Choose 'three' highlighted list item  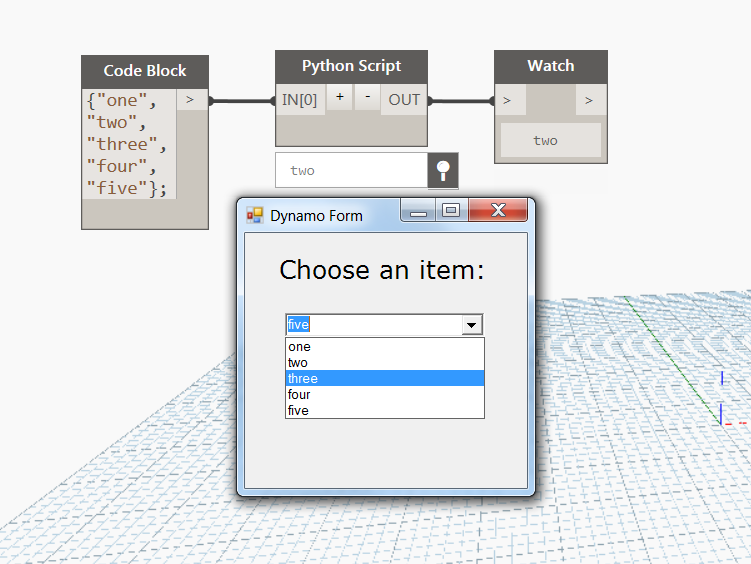(x=385, y=378)
